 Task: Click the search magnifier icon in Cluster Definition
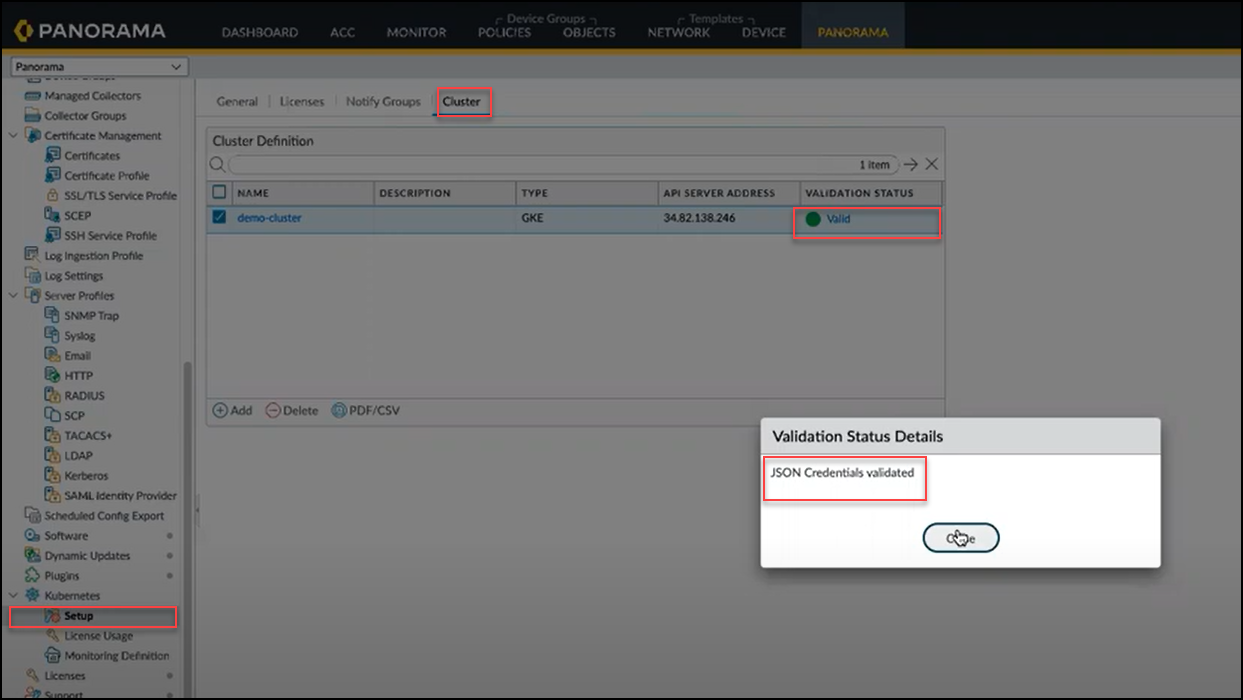click(x=217, y=165)
